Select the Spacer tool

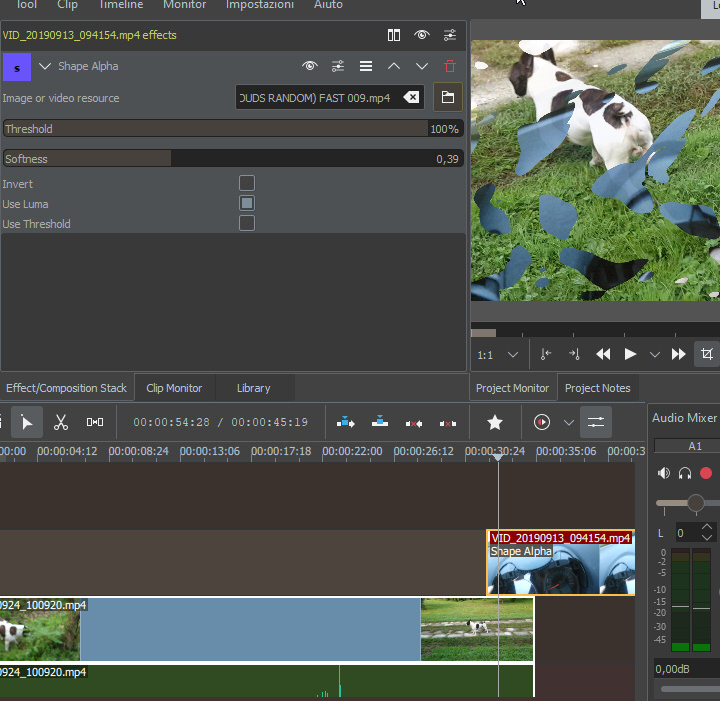tap(95, 422)
